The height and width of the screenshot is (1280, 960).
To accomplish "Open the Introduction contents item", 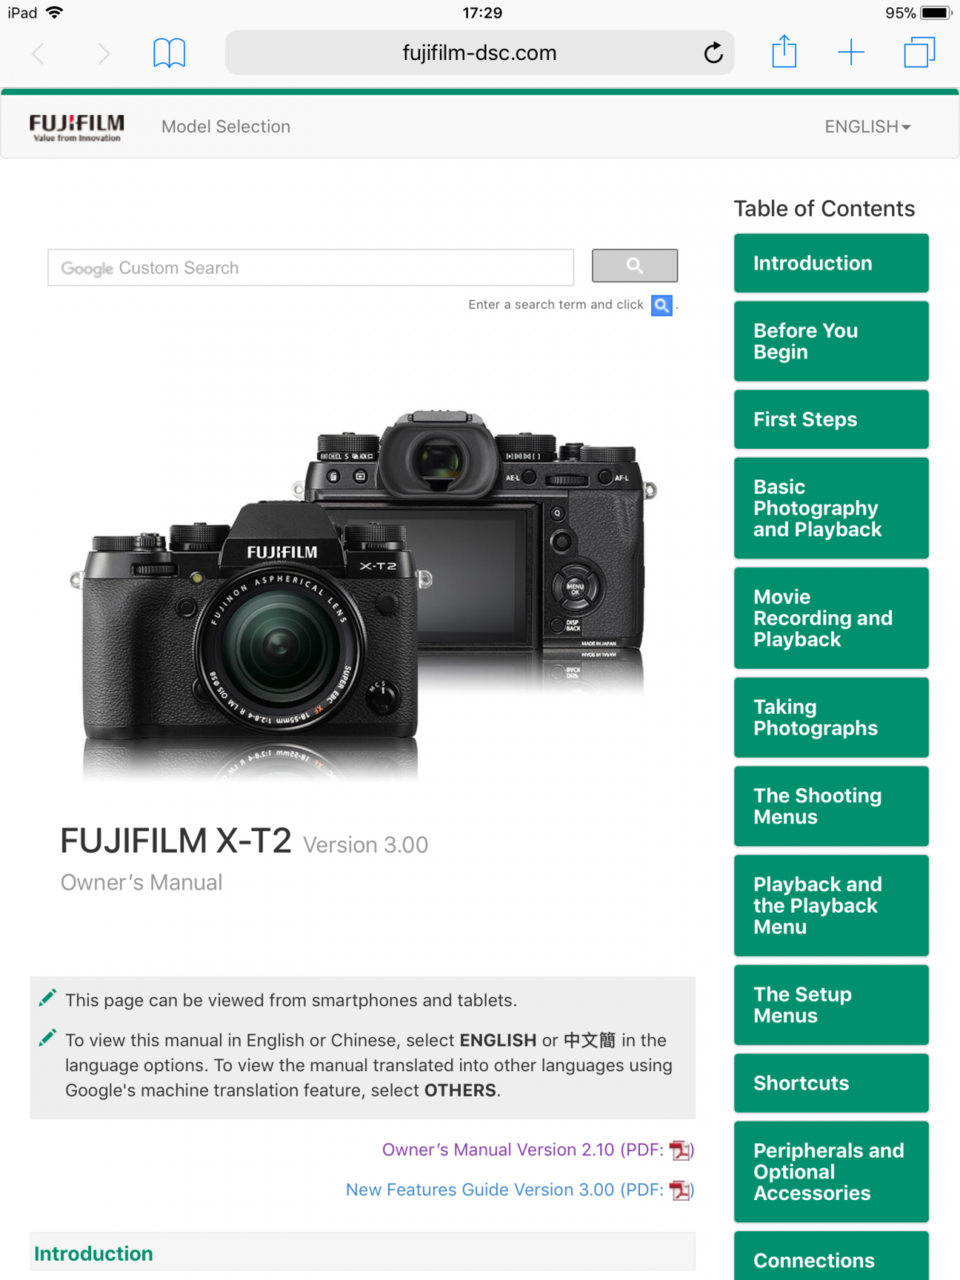I will coord(831,263).
